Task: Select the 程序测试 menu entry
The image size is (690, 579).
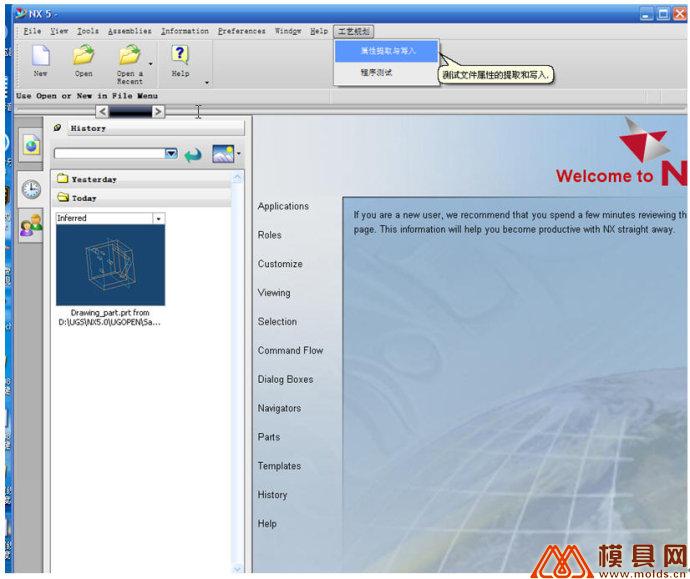Action: [x=387, y=73]
